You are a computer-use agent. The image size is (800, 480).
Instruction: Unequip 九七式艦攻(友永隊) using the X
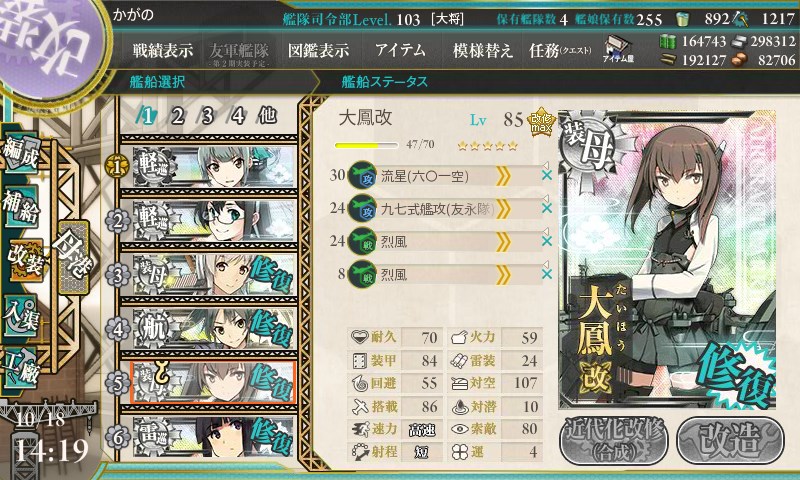click(x=547, y=208)
